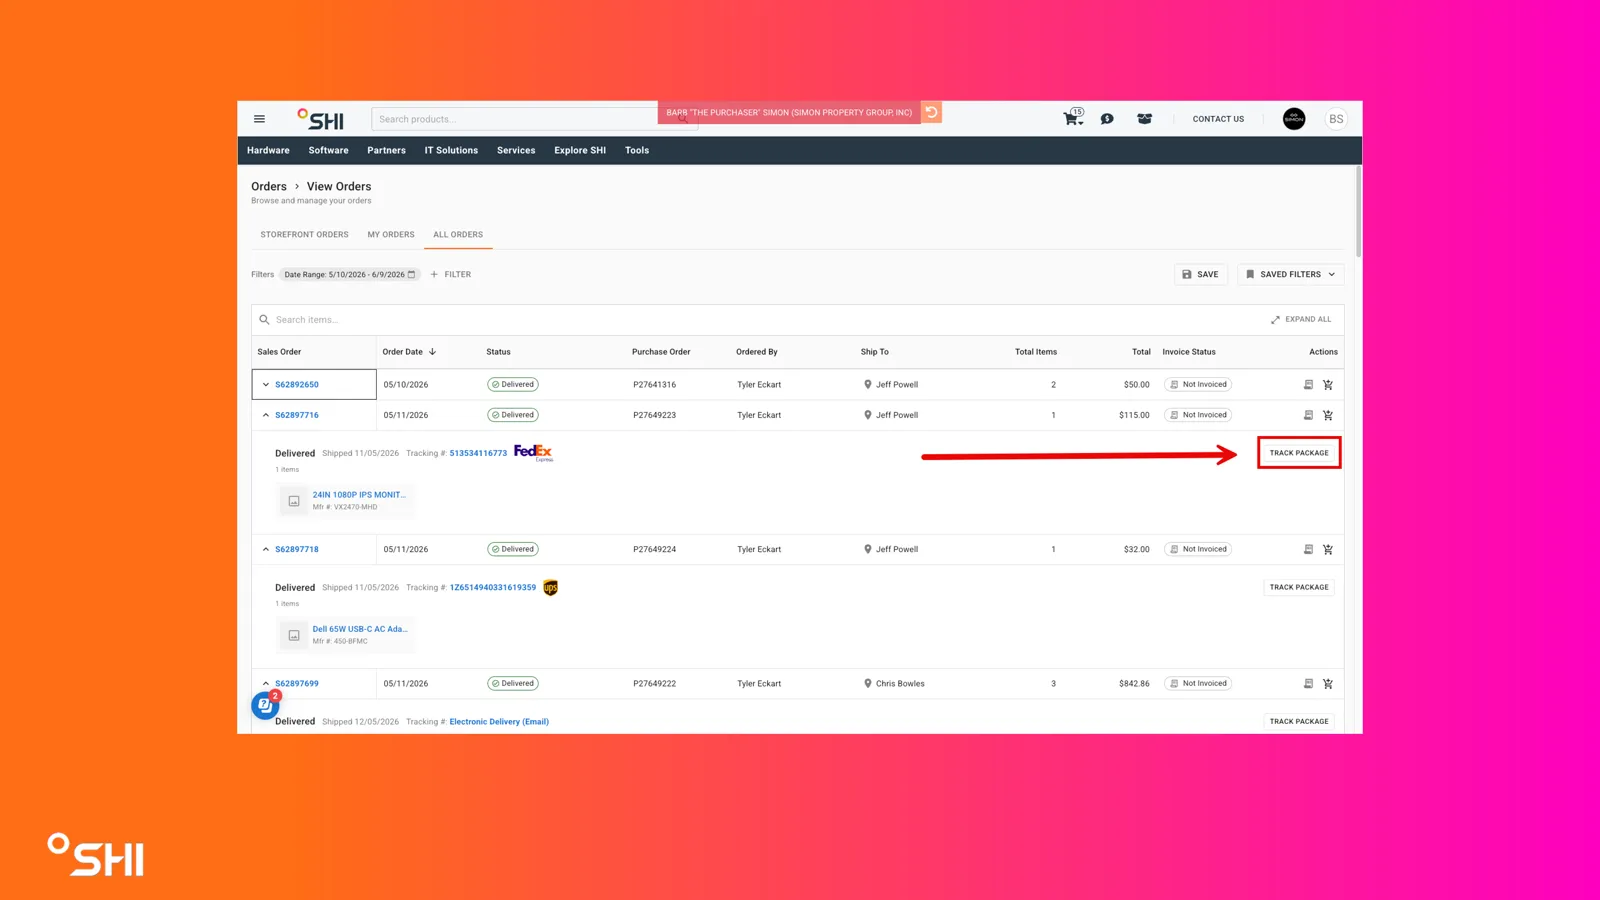
Task: Open the Hardware menu
Action: pos(268,151)
